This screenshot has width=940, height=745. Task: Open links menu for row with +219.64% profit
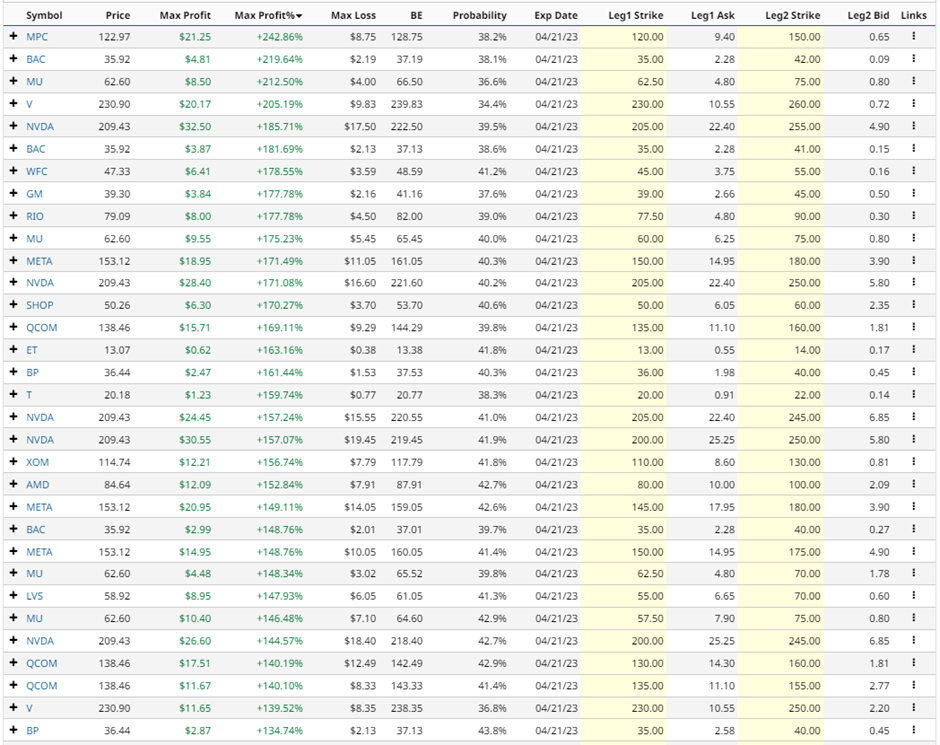pos(914,59)
